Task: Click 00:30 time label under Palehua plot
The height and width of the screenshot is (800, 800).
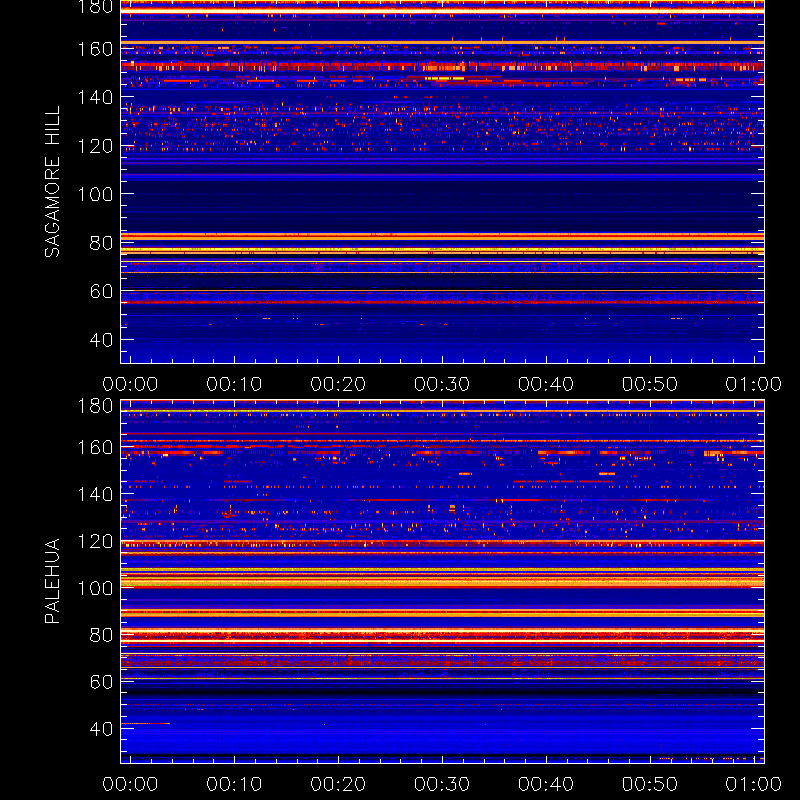Action: (442, 784)
